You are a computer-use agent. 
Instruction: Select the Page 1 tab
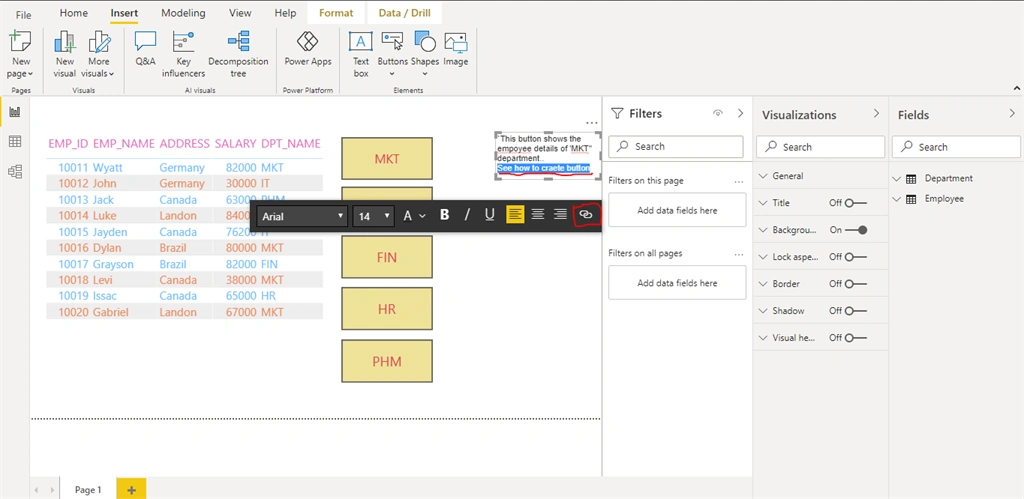(88, 489)
